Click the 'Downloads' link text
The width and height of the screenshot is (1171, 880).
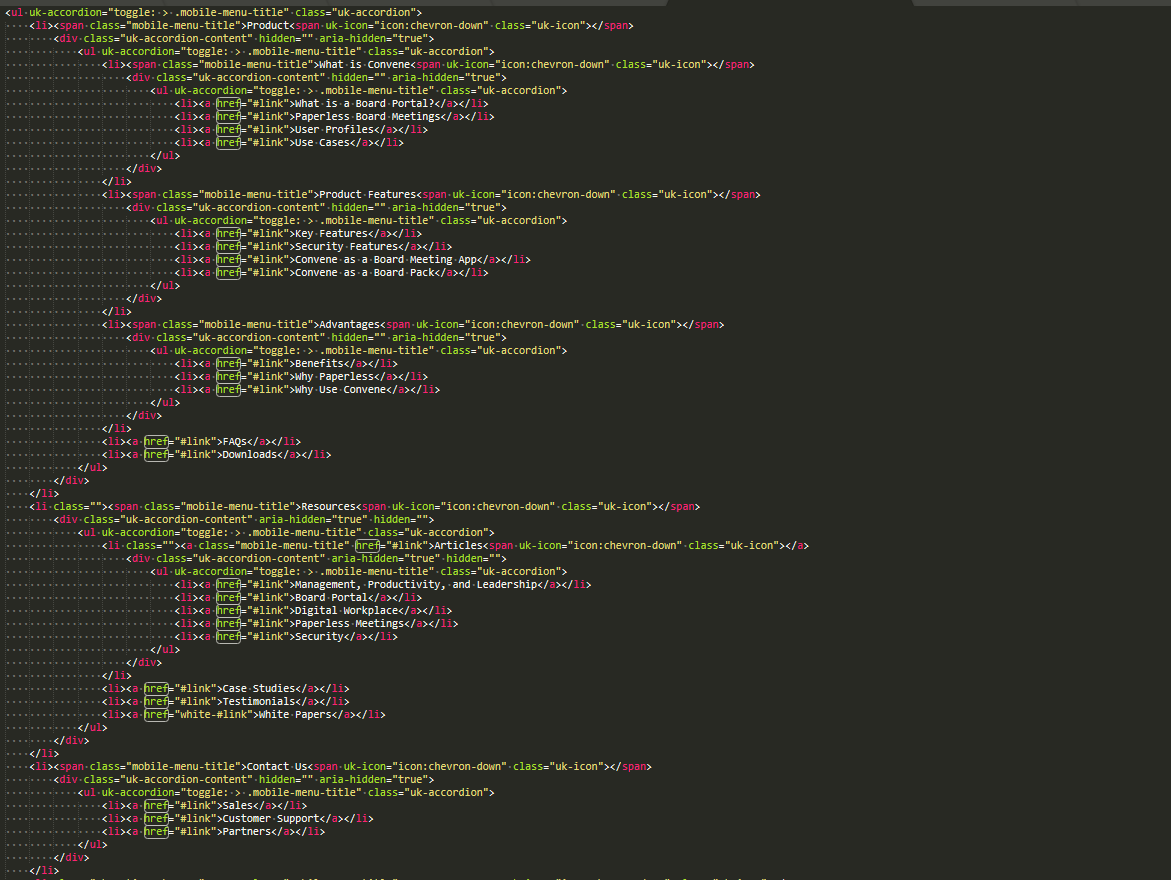249,454
